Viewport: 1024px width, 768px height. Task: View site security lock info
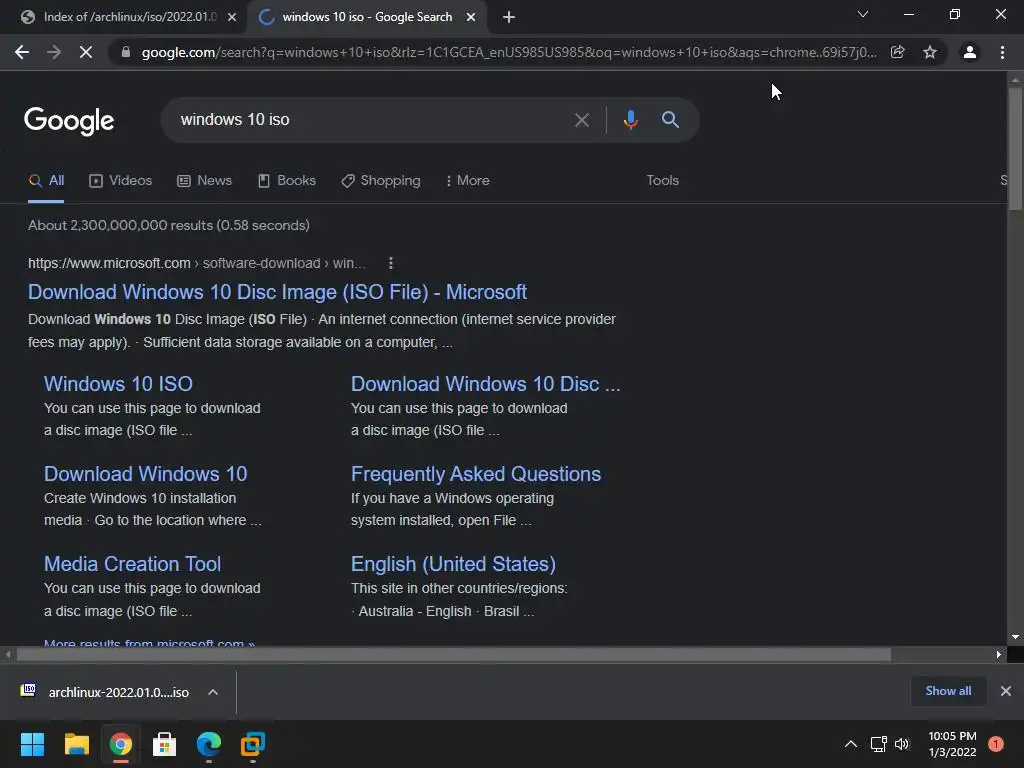click(x=126, y=52)
